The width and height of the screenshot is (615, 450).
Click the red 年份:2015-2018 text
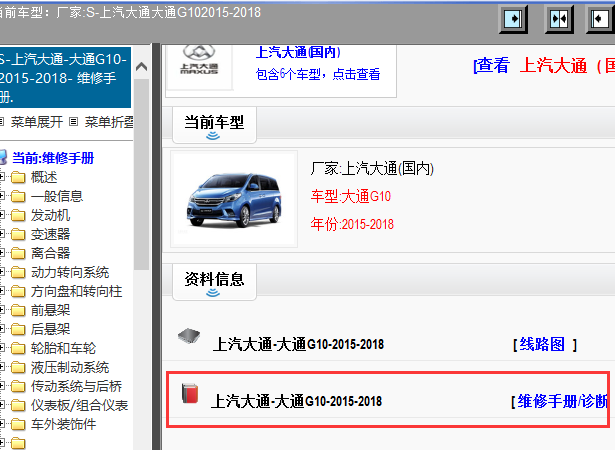[x=352, y=224]
